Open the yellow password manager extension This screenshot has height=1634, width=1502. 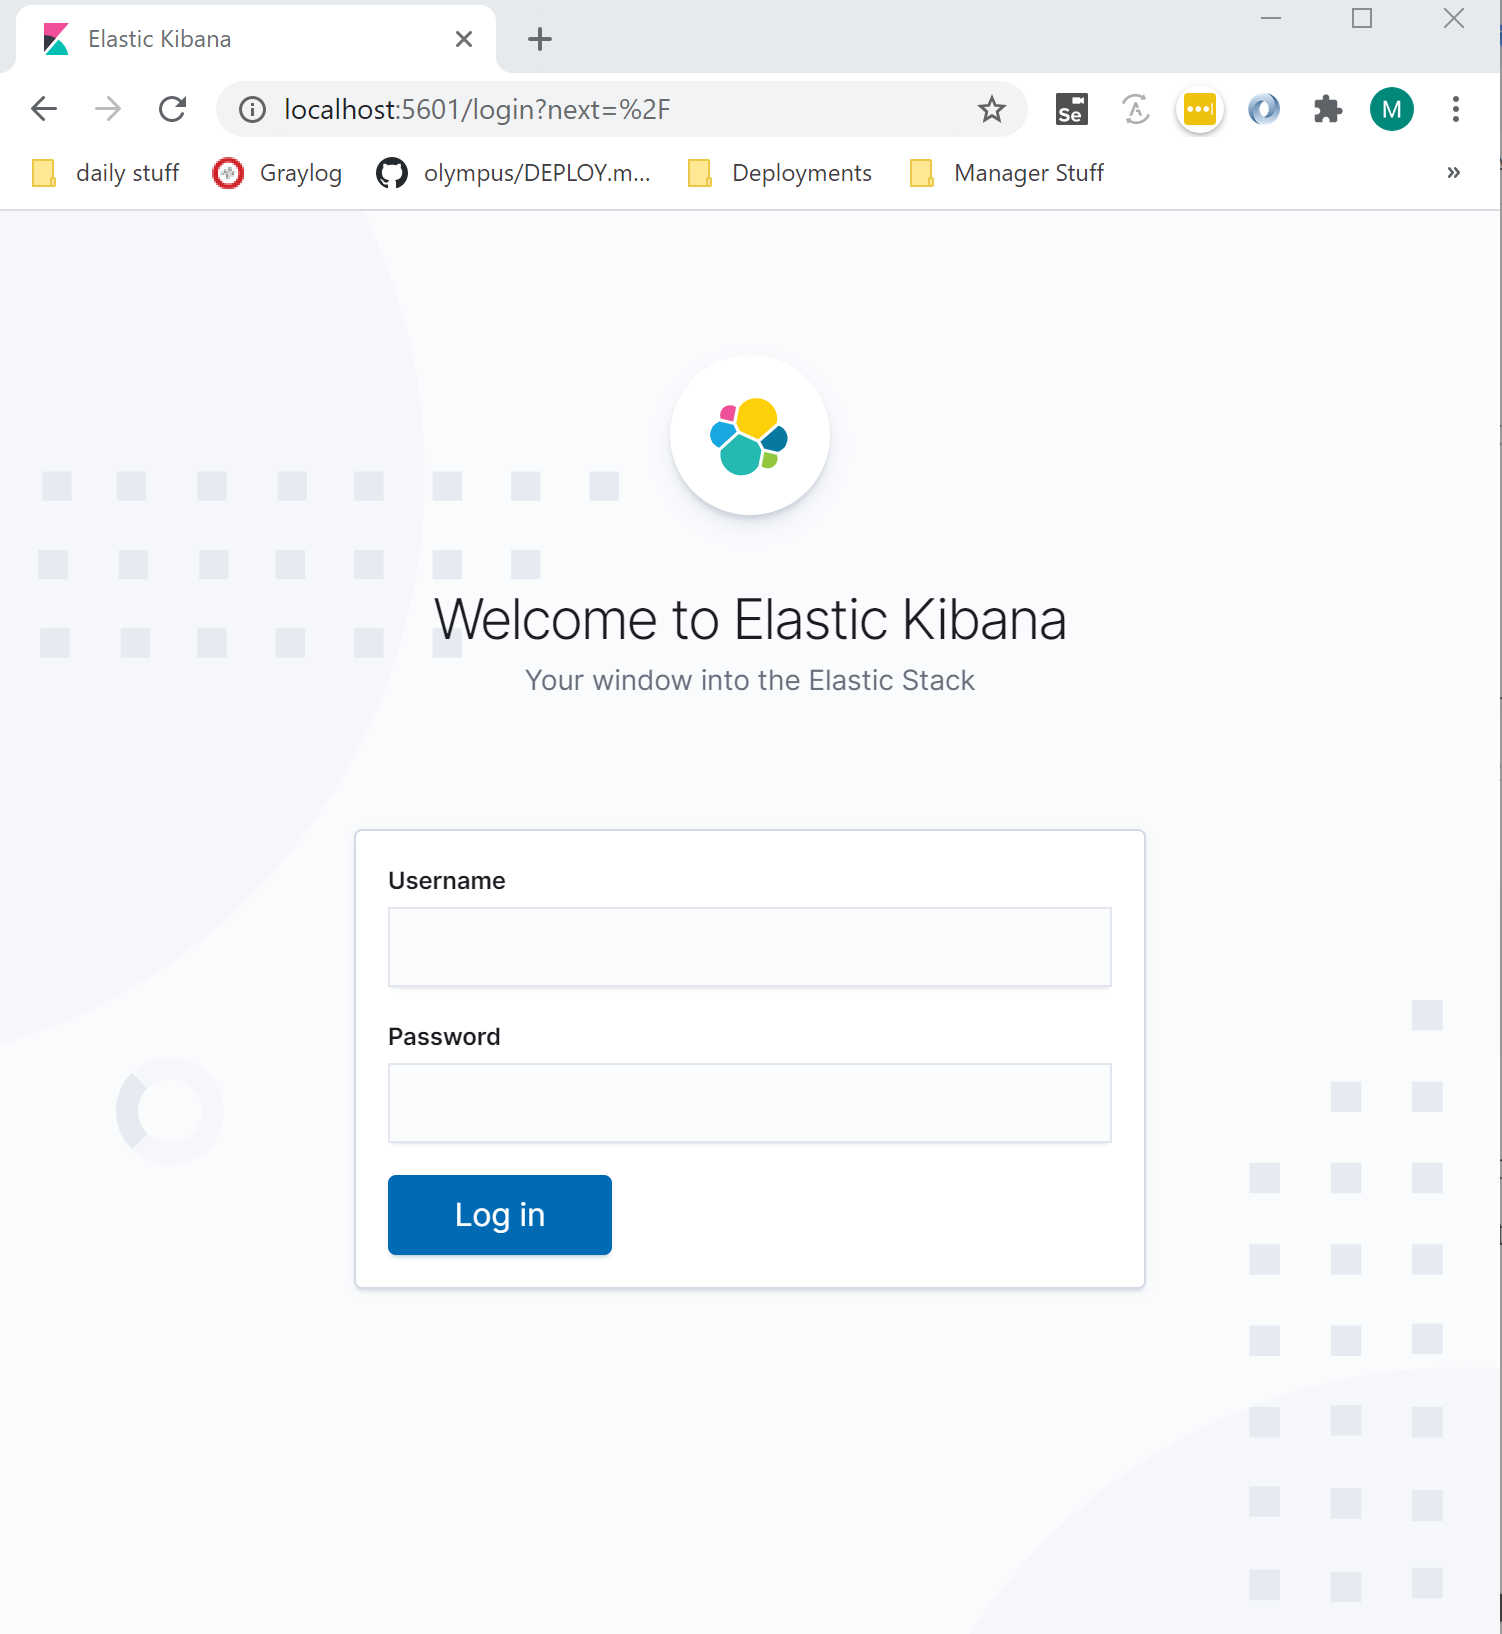pyautogui.click(x=1199, y=109)
